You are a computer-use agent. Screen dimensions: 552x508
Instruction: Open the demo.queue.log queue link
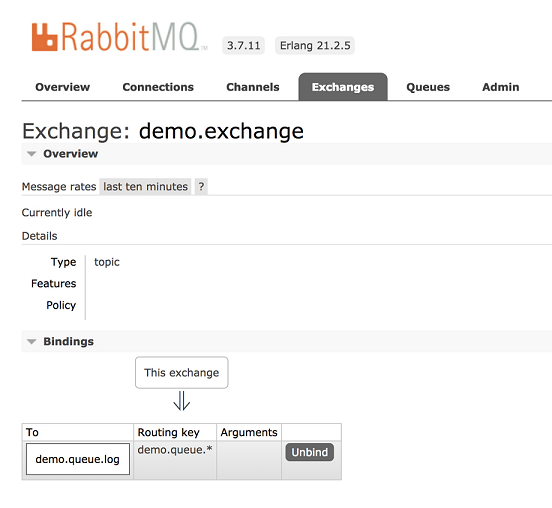click(x=77, y=459)
